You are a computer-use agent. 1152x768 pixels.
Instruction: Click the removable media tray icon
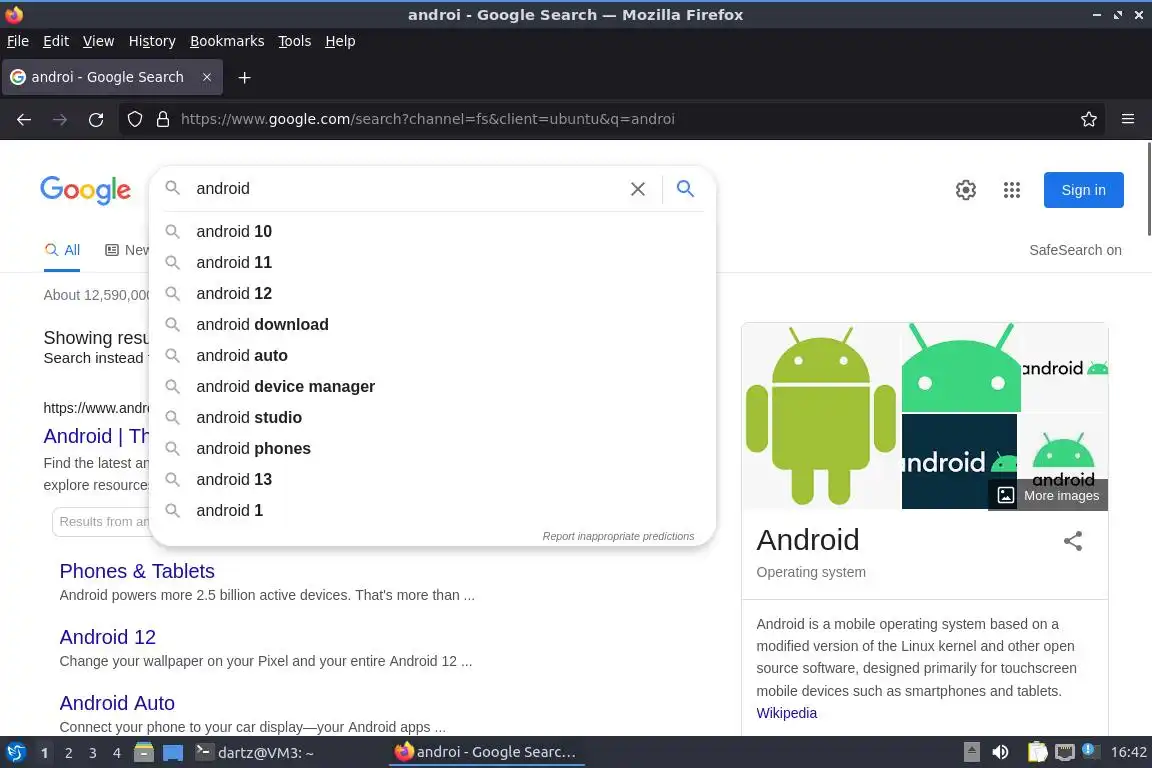tap(971, 752)
